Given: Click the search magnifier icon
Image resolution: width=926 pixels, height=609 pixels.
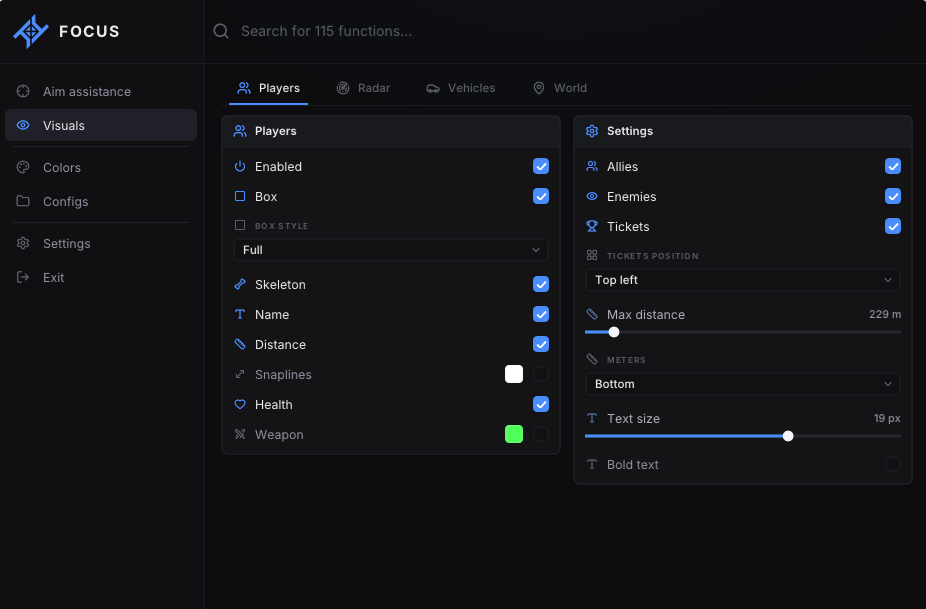Looking at the screenshot, I should tap(221, 31).
